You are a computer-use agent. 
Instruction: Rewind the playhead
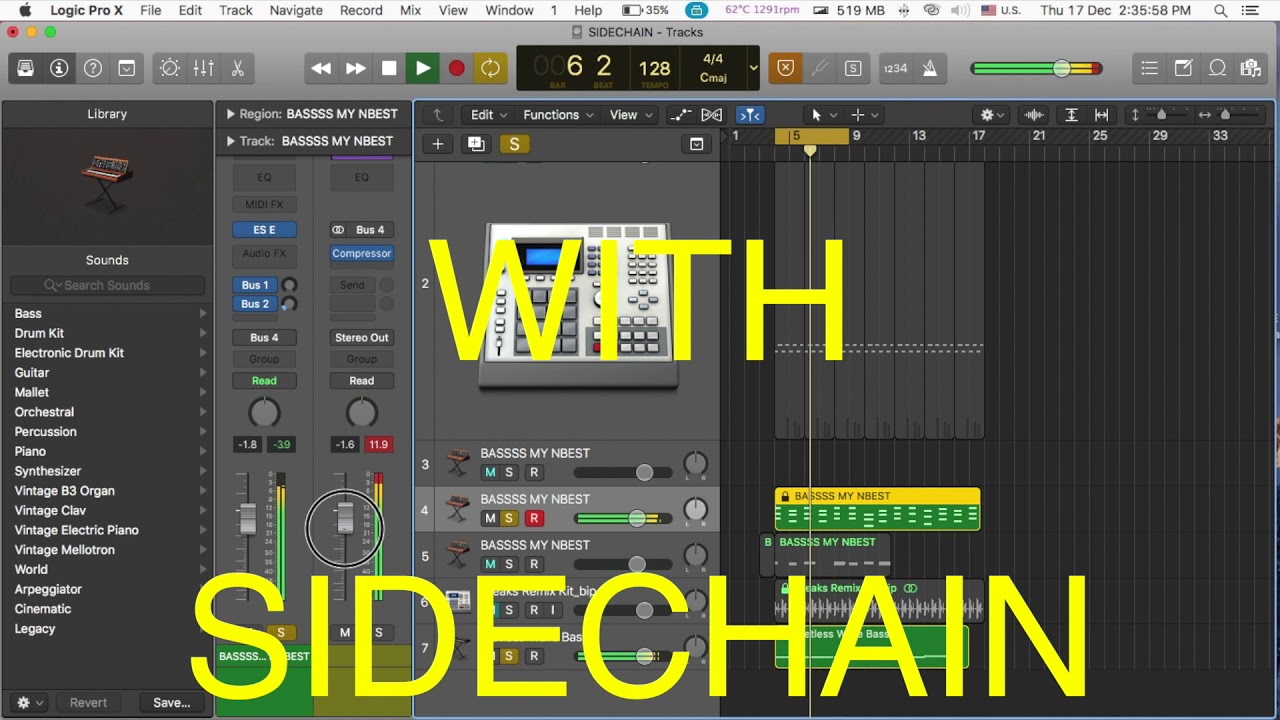pyautogui.click(x=321, y=68)
